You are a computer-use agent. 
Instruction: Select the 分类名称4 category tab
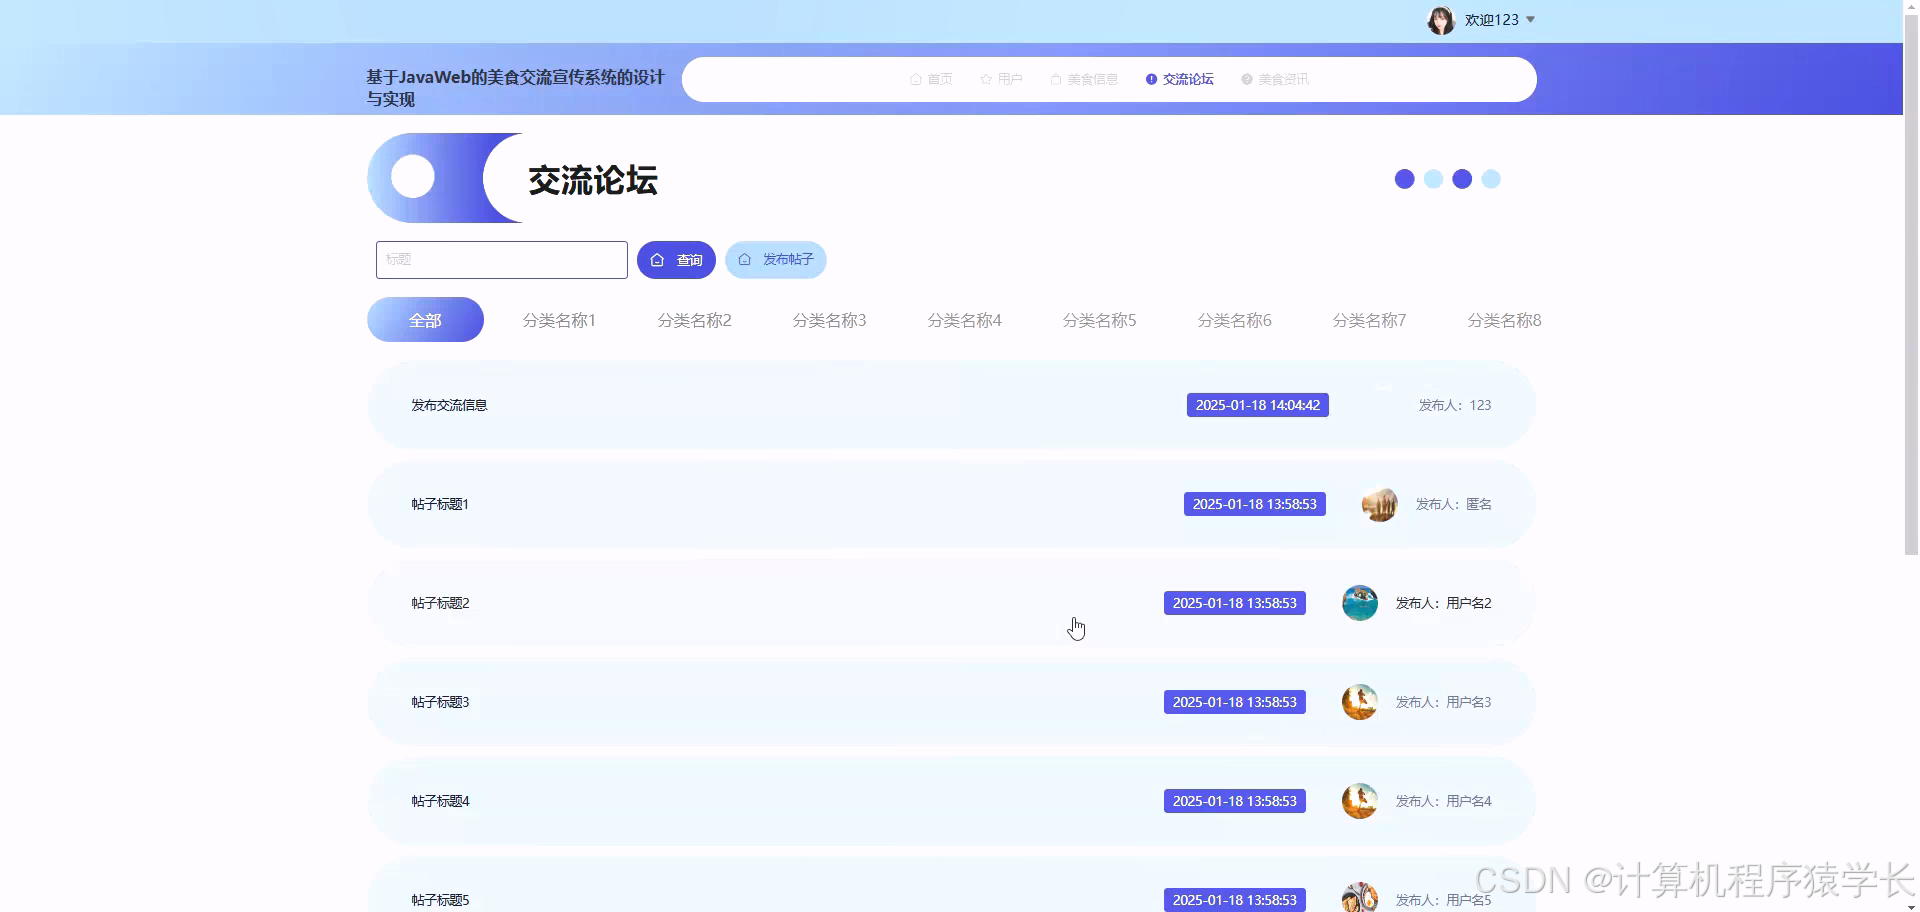pos(964,320)
